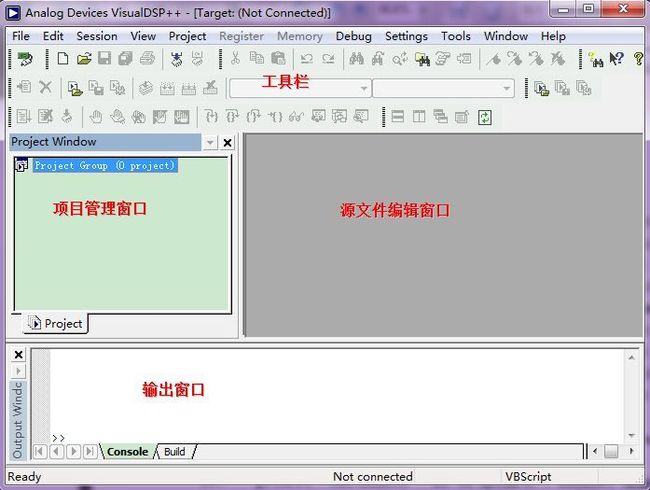Screen dimensions: 650x490
Task: Click the output tabs scroll-to-last button
Action: tap(90, 451)
